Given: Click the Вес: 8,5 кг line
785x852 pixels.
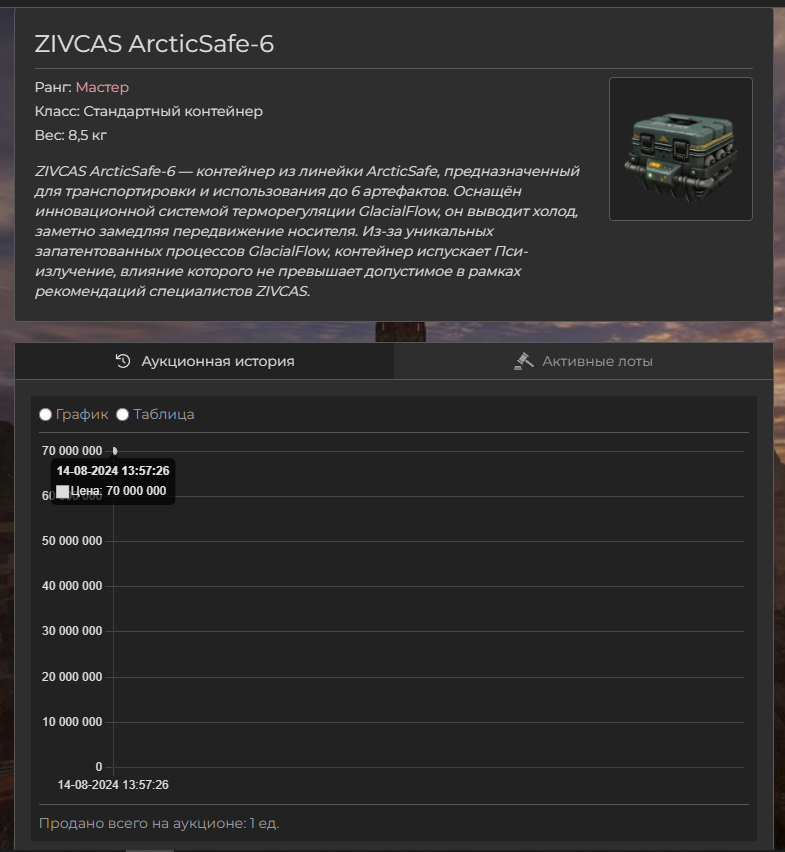Looking at the screenshot, I should [x=71, y=135].
